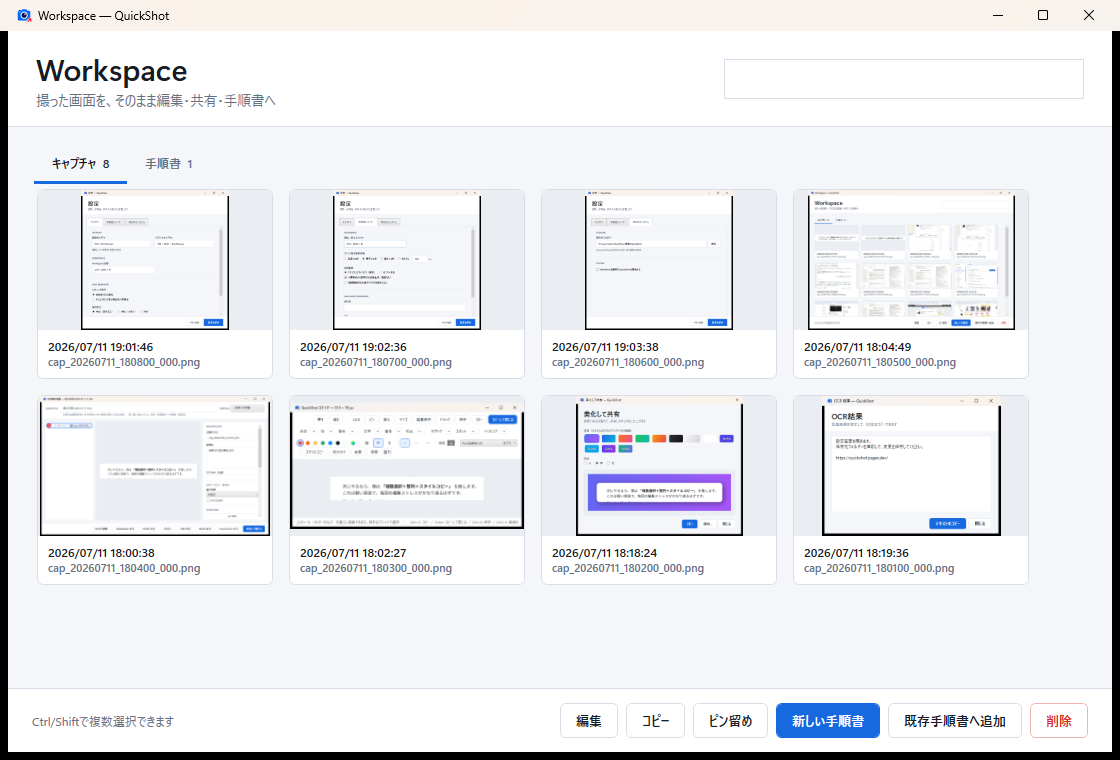Select thumbnail of cap_20260711_180500_000.png
This screenshot has height=760, width=1120.
point(911,260)
